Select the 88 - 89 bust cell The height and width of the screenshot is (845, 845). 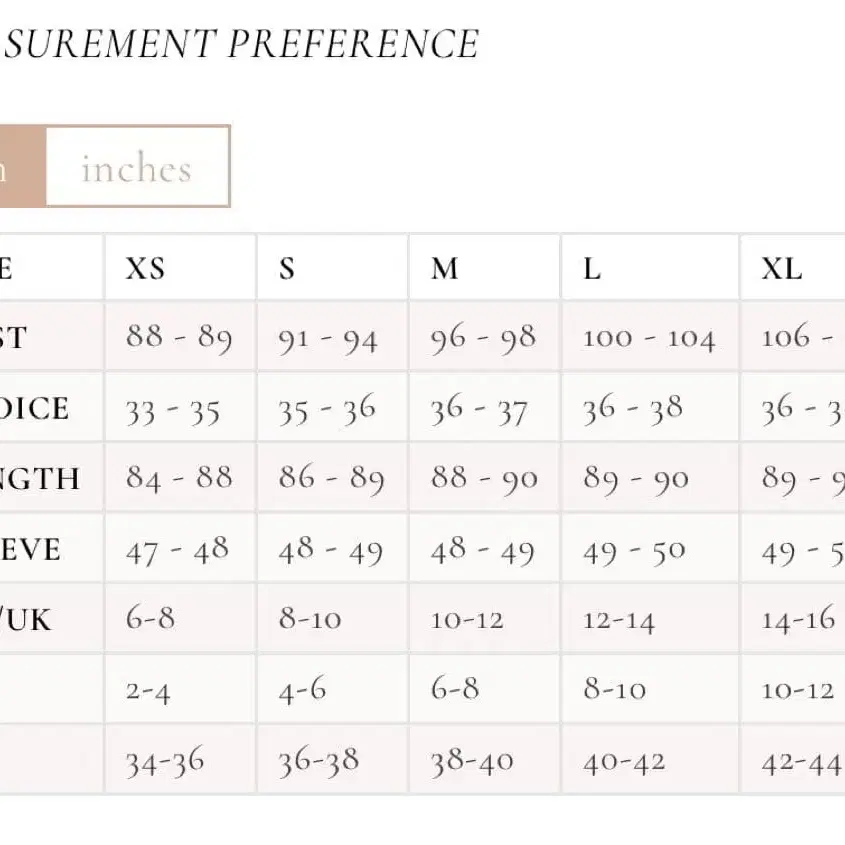[x=179, y=337]
